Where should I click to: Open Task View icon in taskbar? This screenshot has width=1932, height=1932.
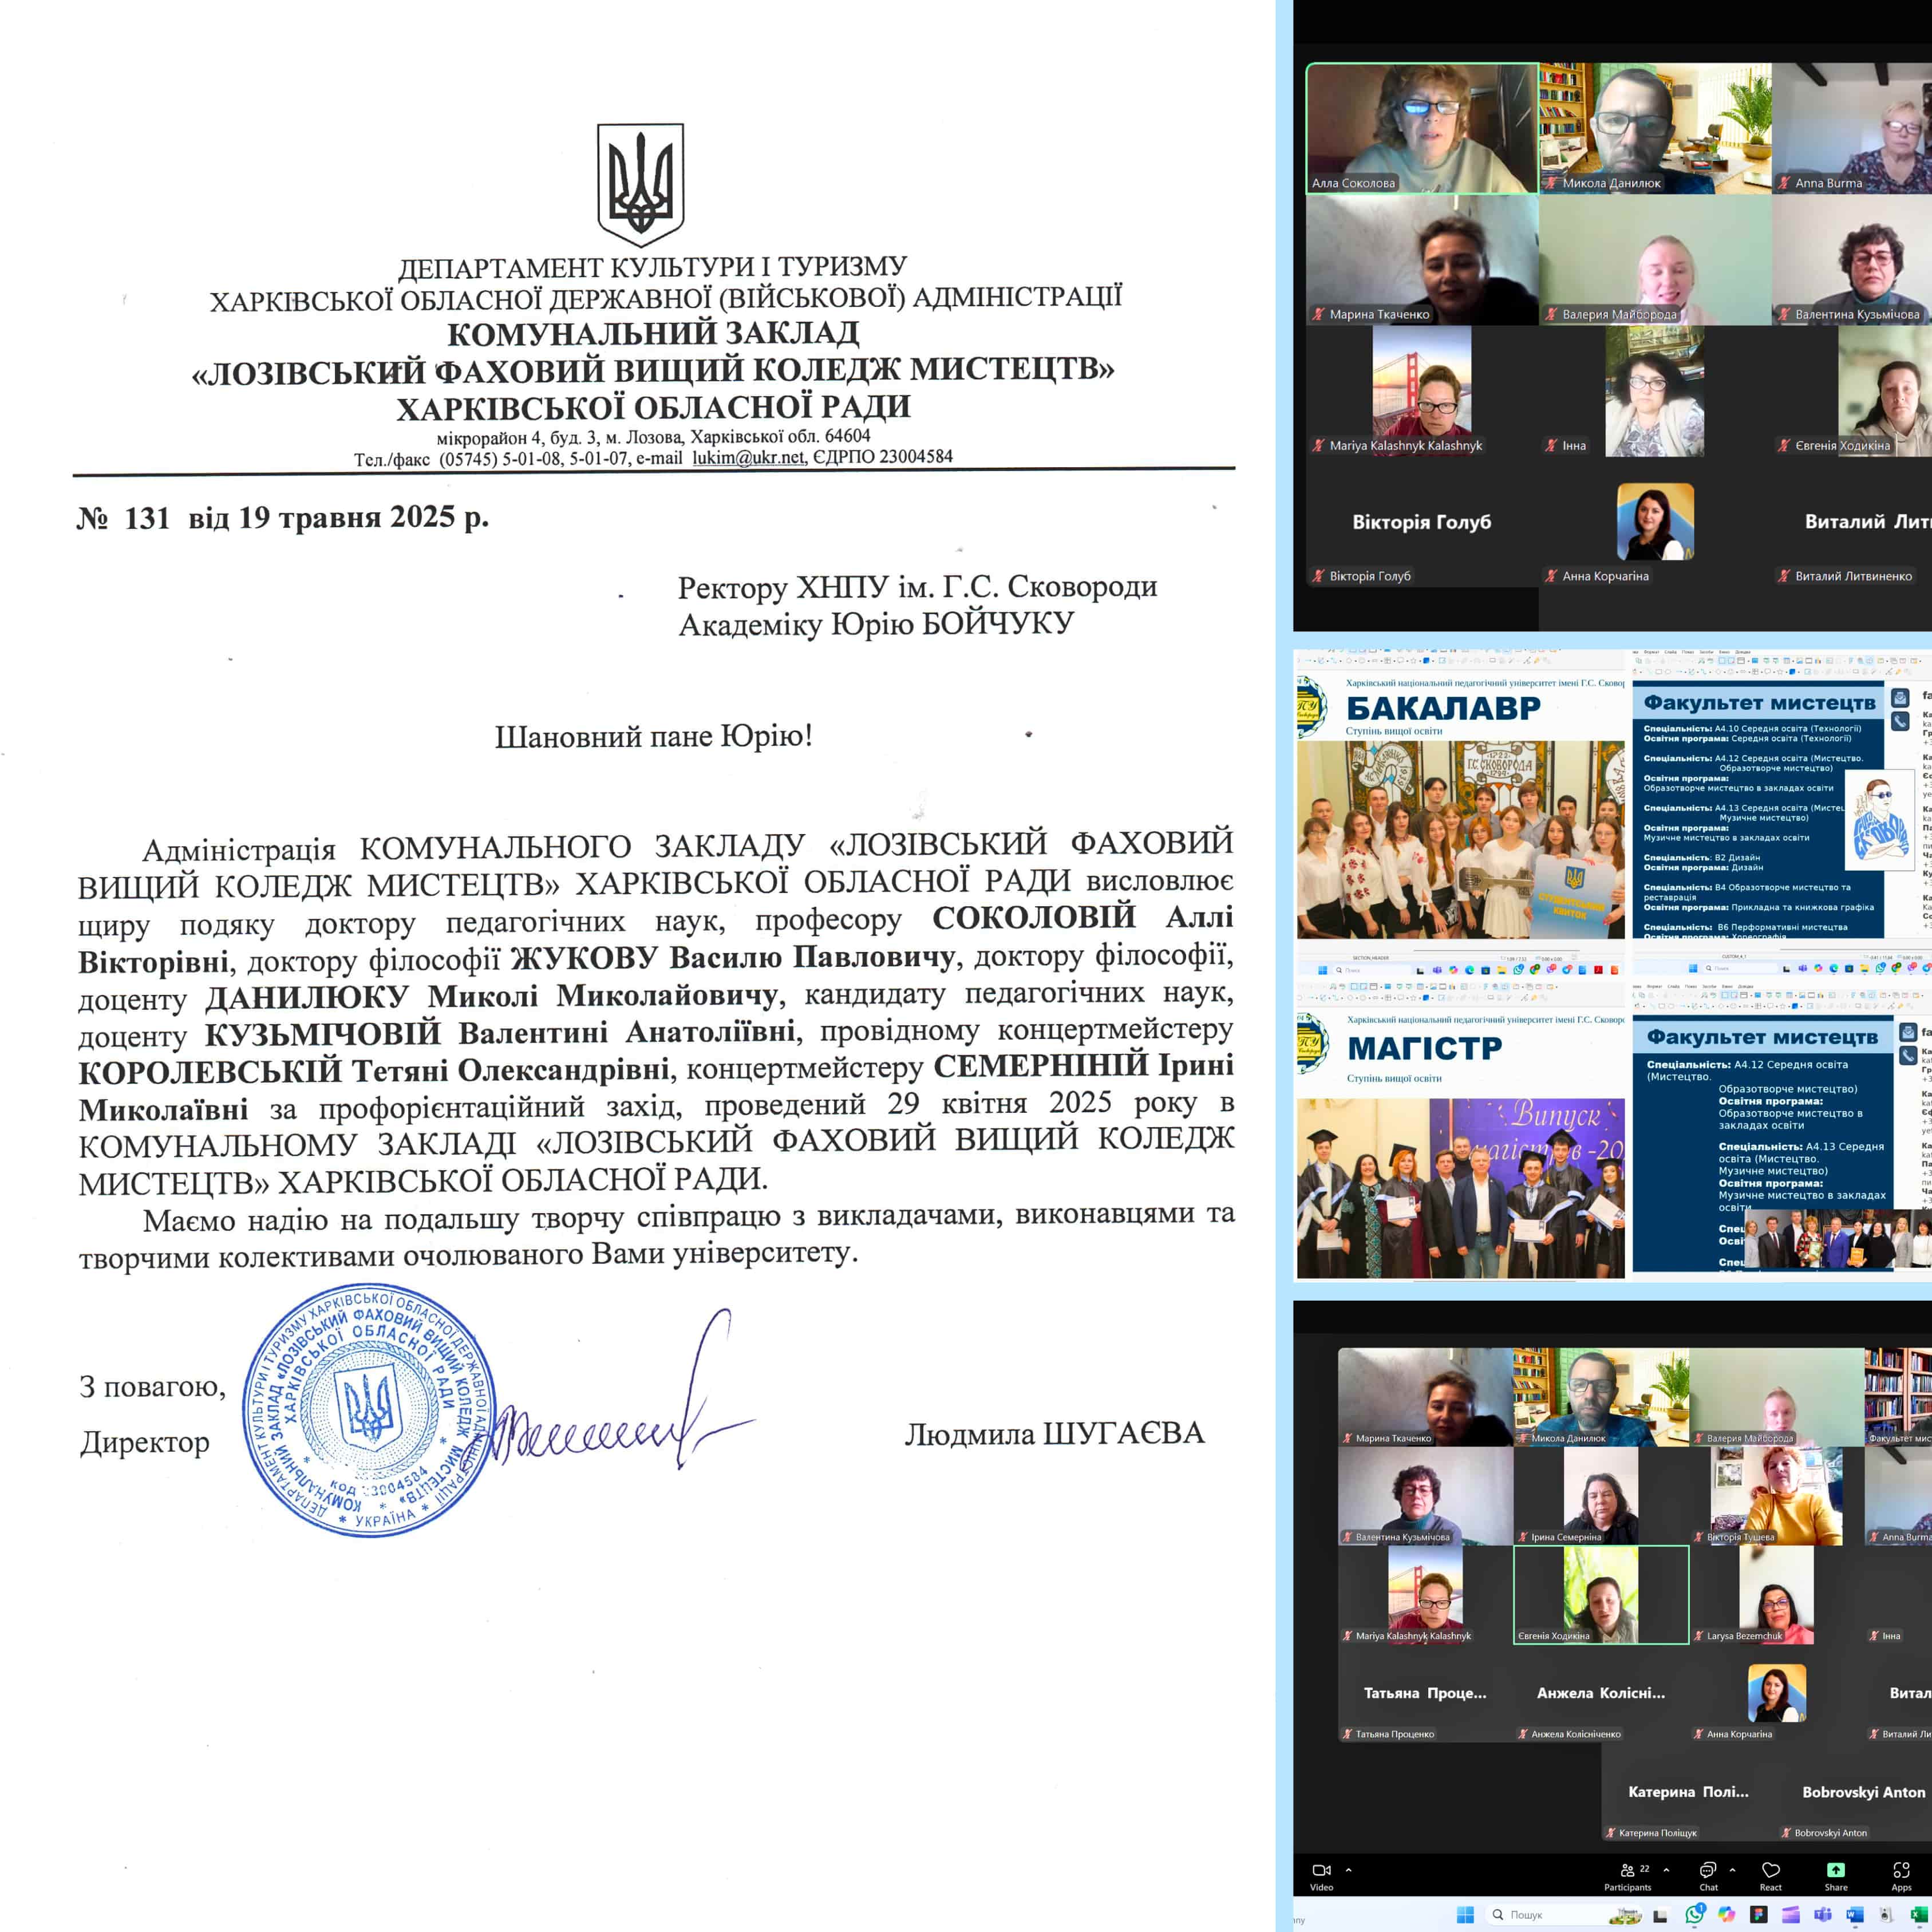[x=1660, y=1915]
